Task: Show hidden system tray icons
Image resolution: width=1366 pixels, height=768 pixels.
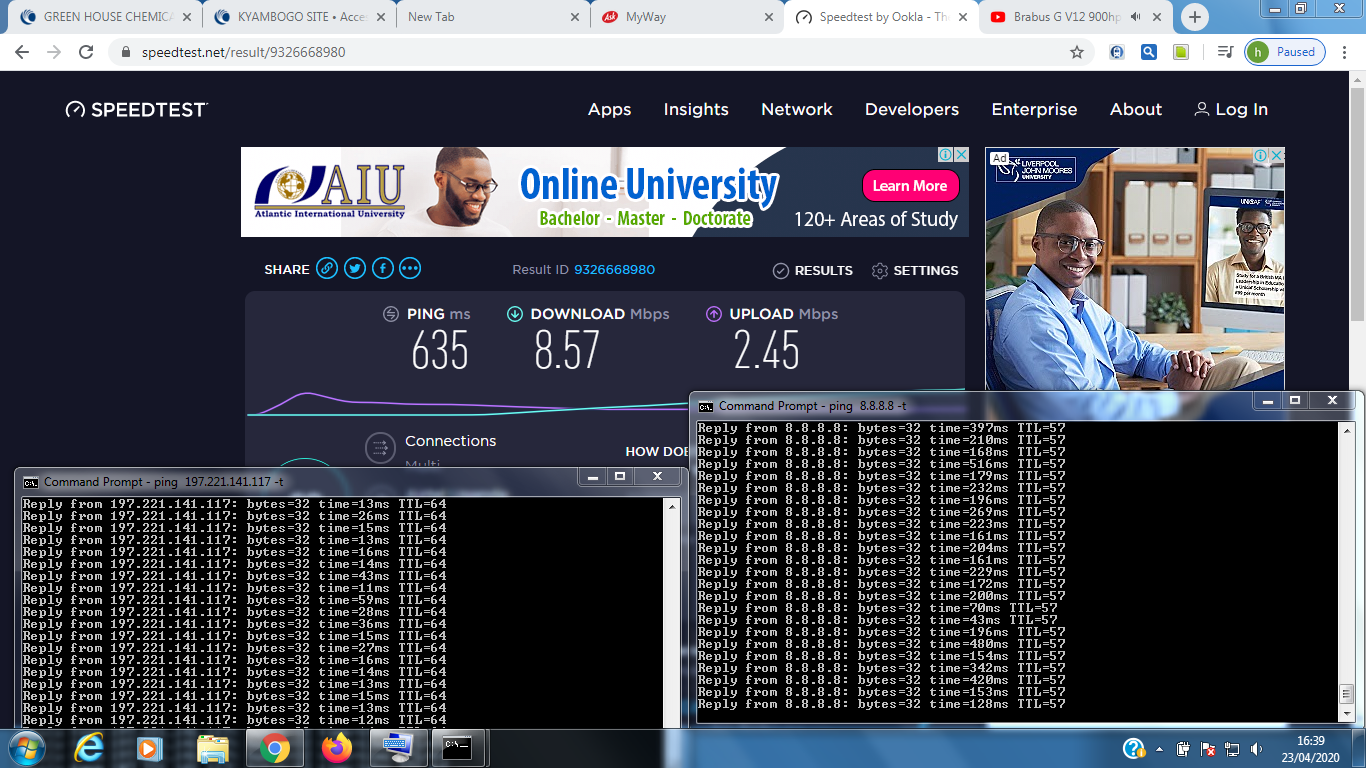Action: pos(1159,748)
